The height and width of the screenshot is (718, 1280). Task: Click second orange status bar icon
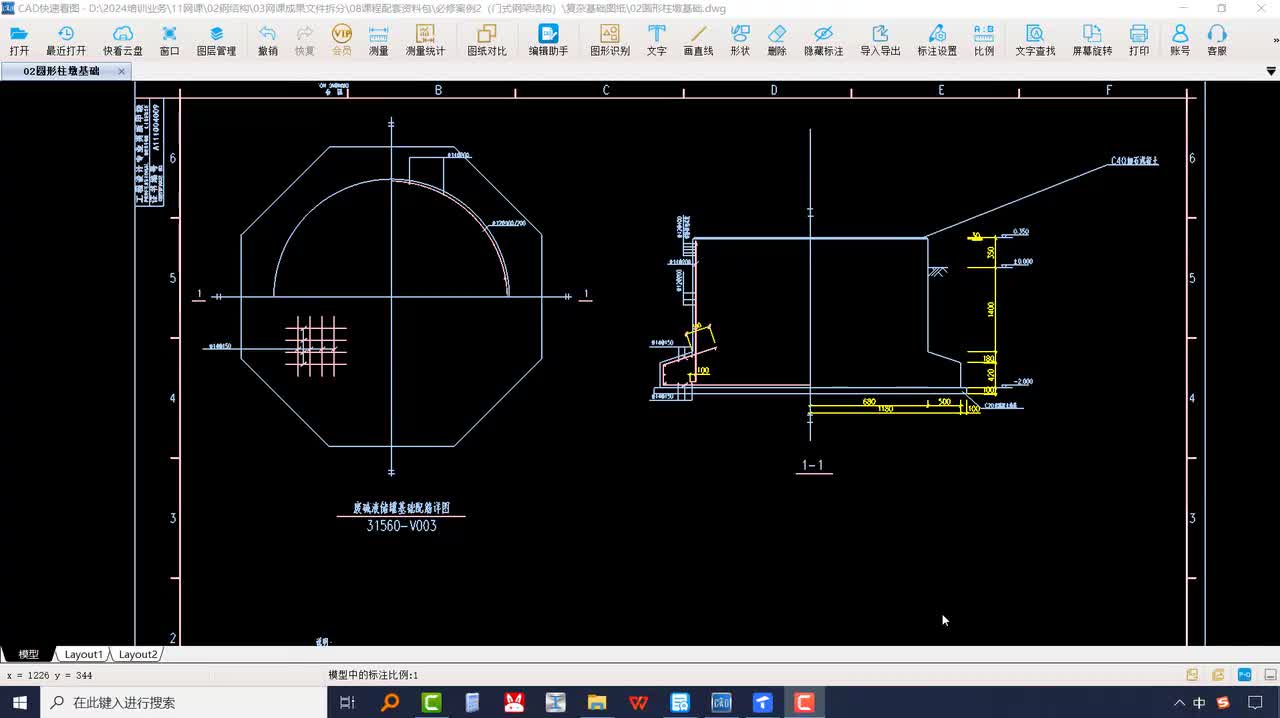pyautogui.click(x=1218, y=675)
